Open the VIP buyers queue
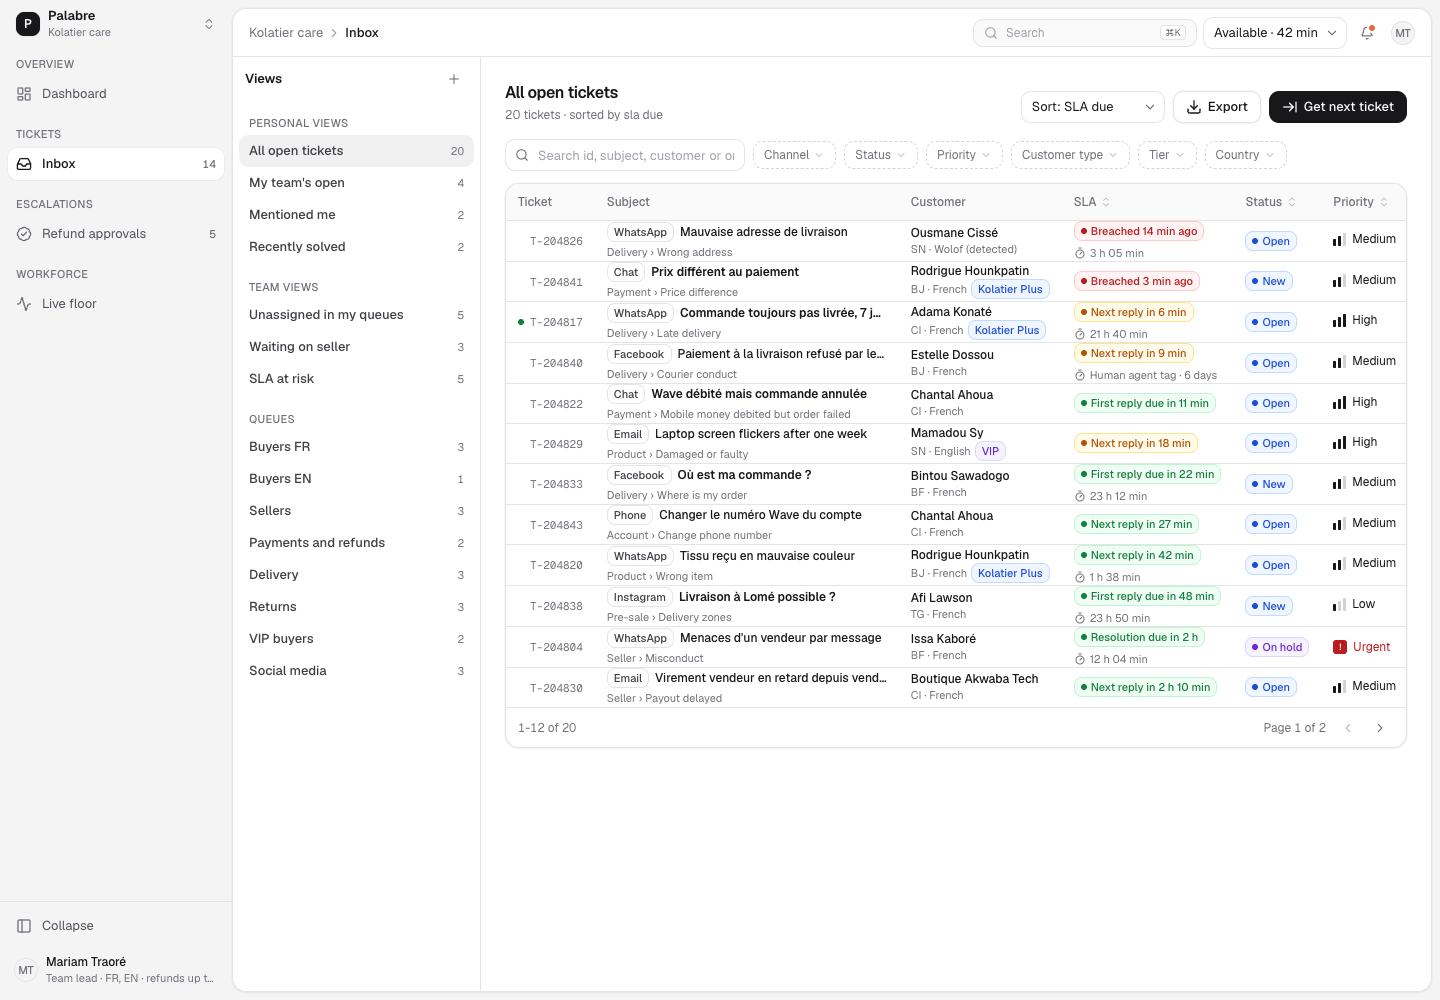Screen dimensions: 1440x1000 356,639
